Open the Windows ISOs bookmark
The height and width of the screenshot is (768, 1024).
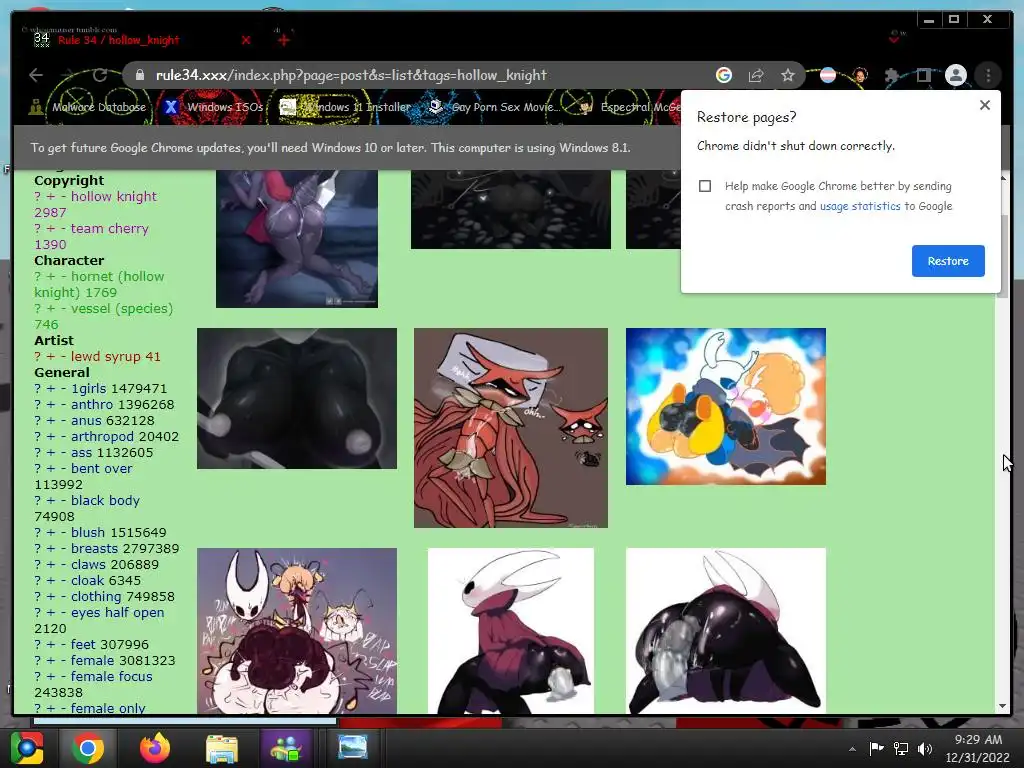(214, 107)
